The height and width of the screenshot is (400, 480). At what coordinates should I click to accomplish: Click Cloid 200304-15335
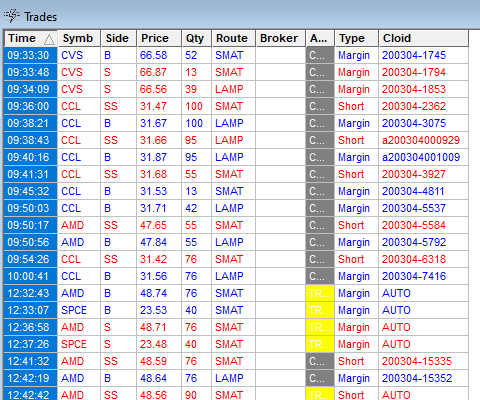[417, 361]
